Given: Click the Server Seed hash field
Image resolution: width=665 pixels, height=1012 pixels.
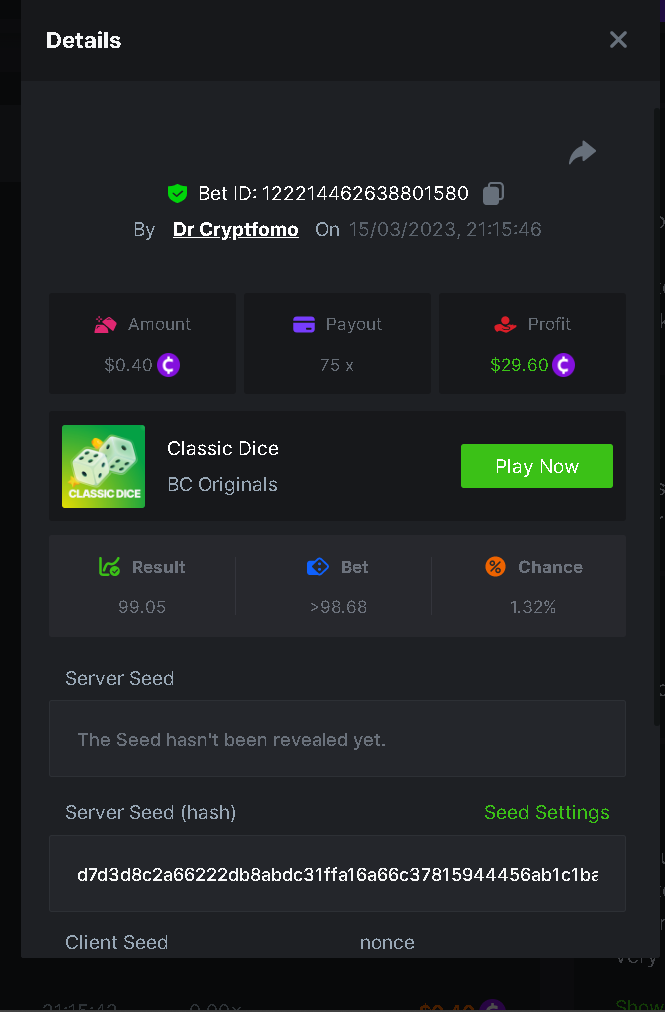Looking at the screenshot, I should [x=337, y=874].
